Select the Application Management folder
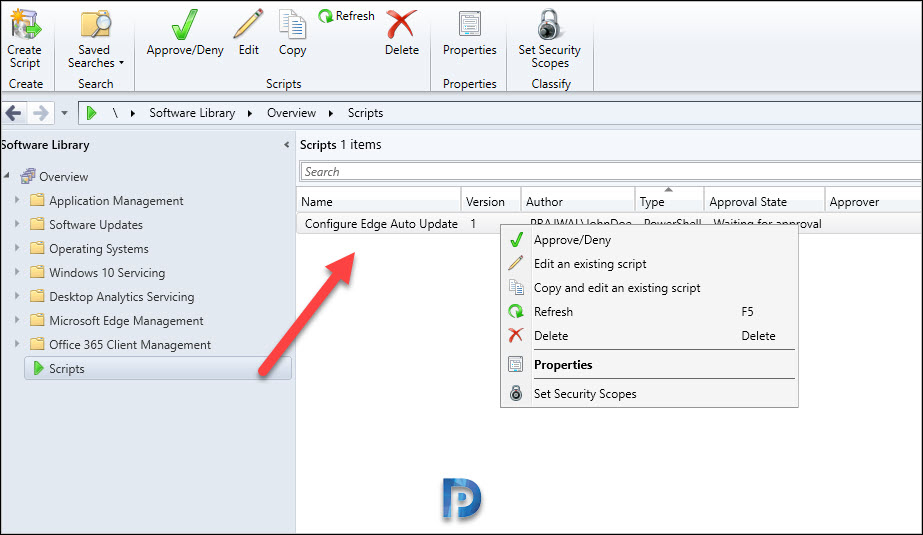The width and height of the screenshot is (923, 535). tap(107, 201)
